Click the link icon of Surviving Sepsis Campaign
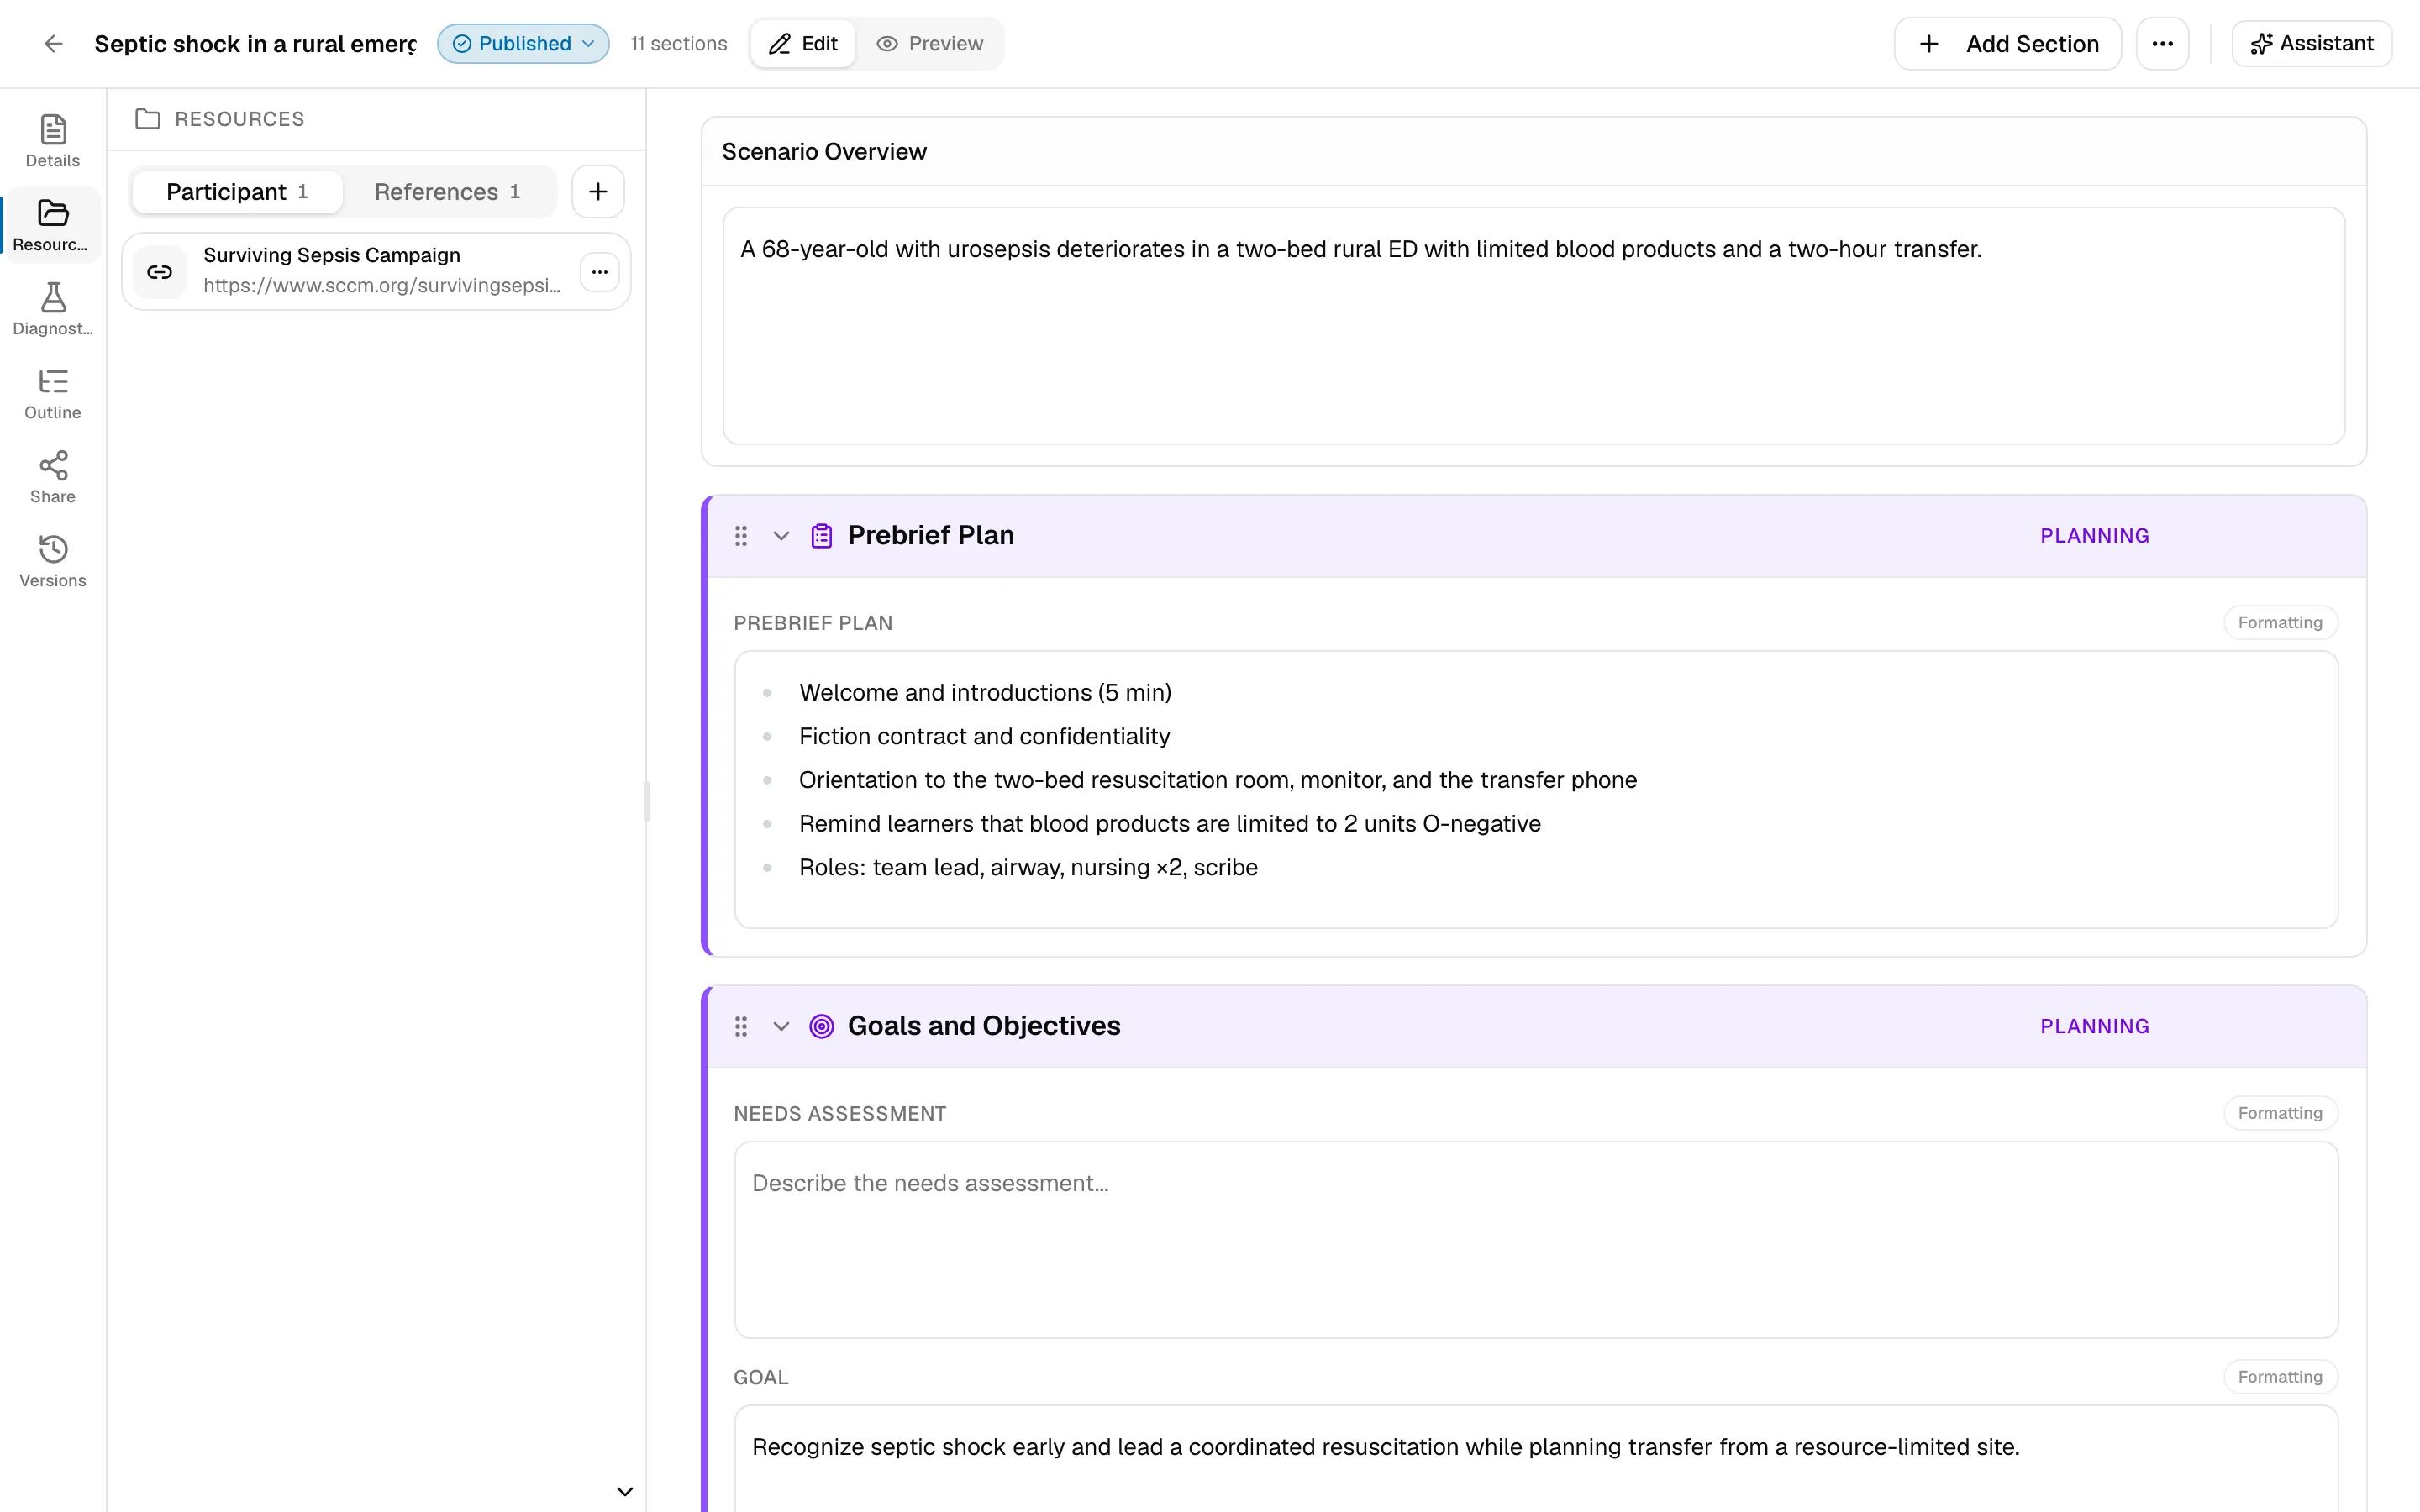Screen dimensions: 2420x1512 (x=160, y=272)
